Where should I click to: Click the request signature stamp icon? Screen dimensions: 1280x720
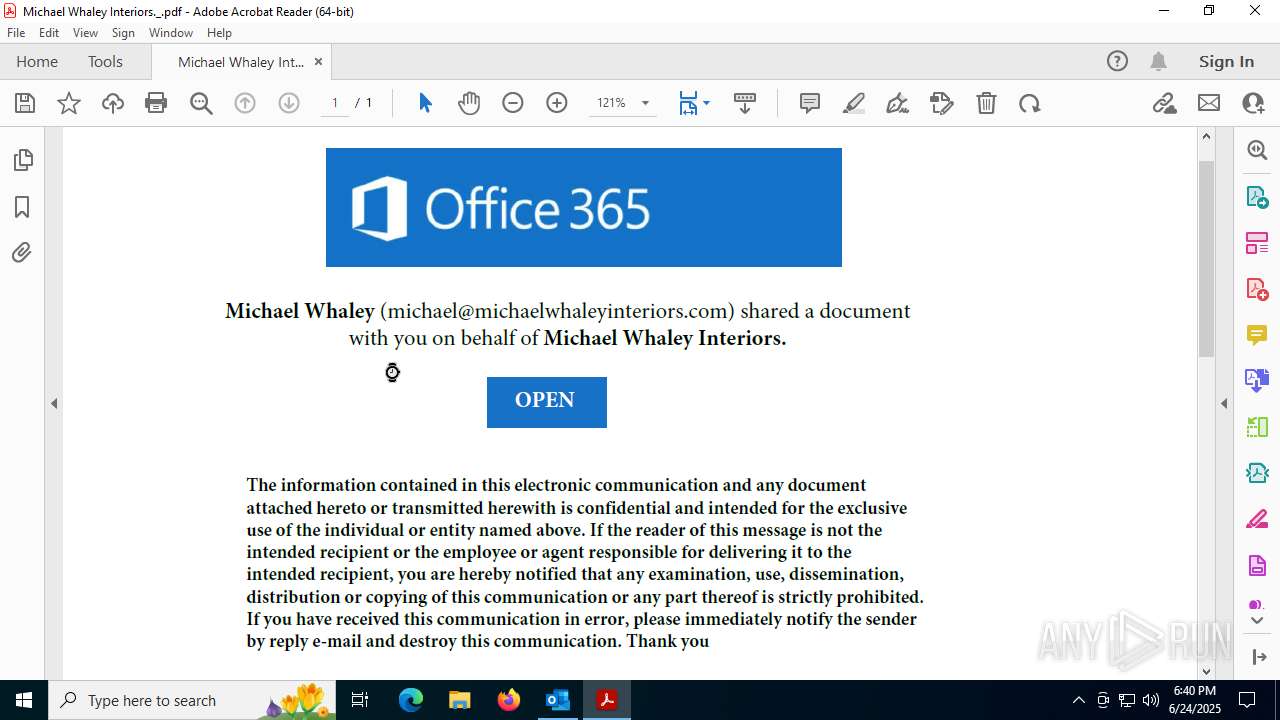(x=942, y=103)
